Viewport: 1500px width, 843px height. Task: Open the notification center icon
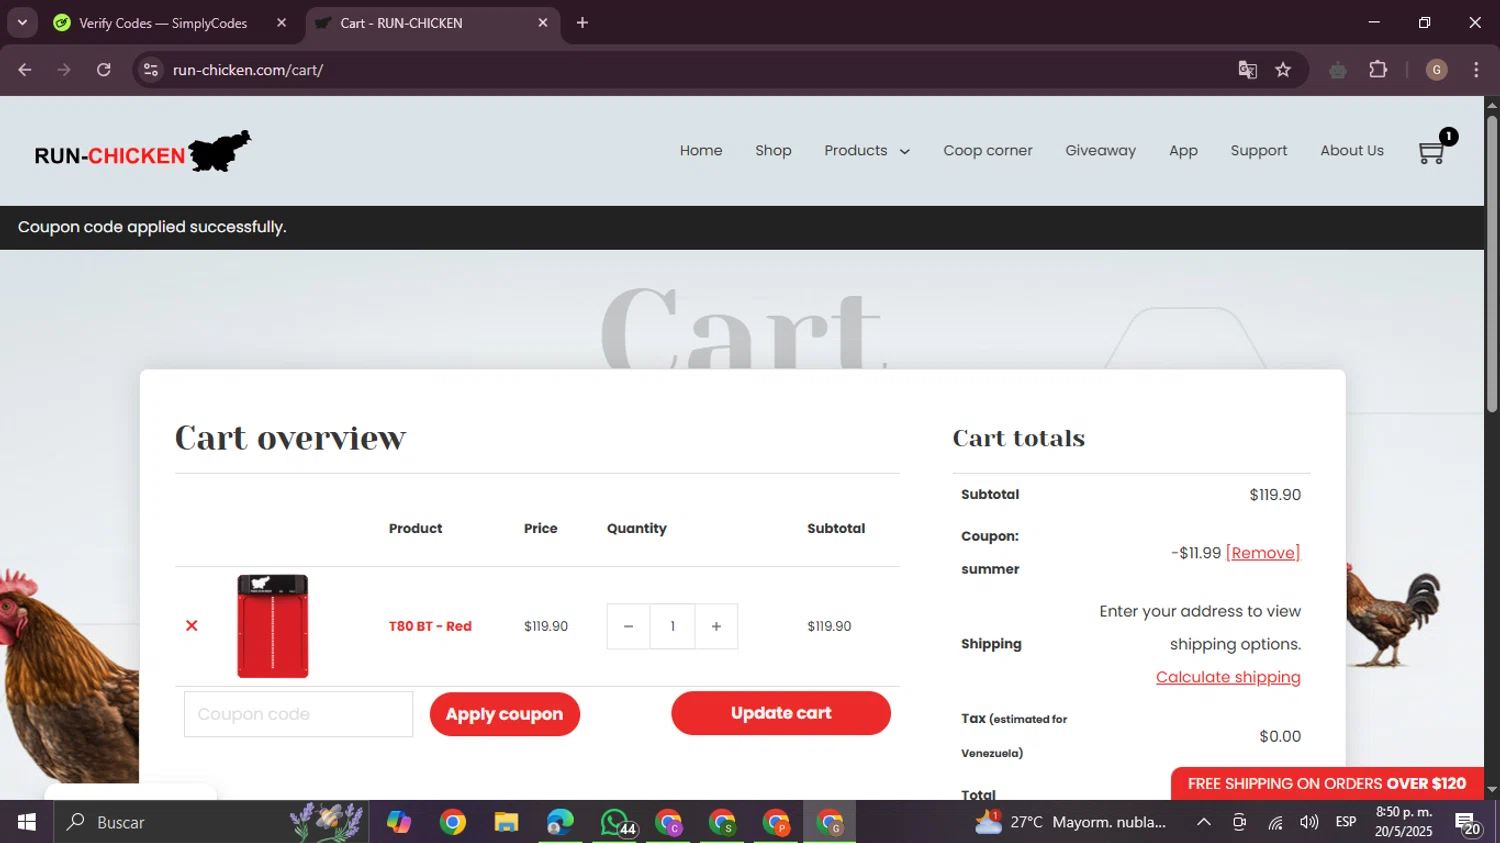click(x=1468, y=824)
